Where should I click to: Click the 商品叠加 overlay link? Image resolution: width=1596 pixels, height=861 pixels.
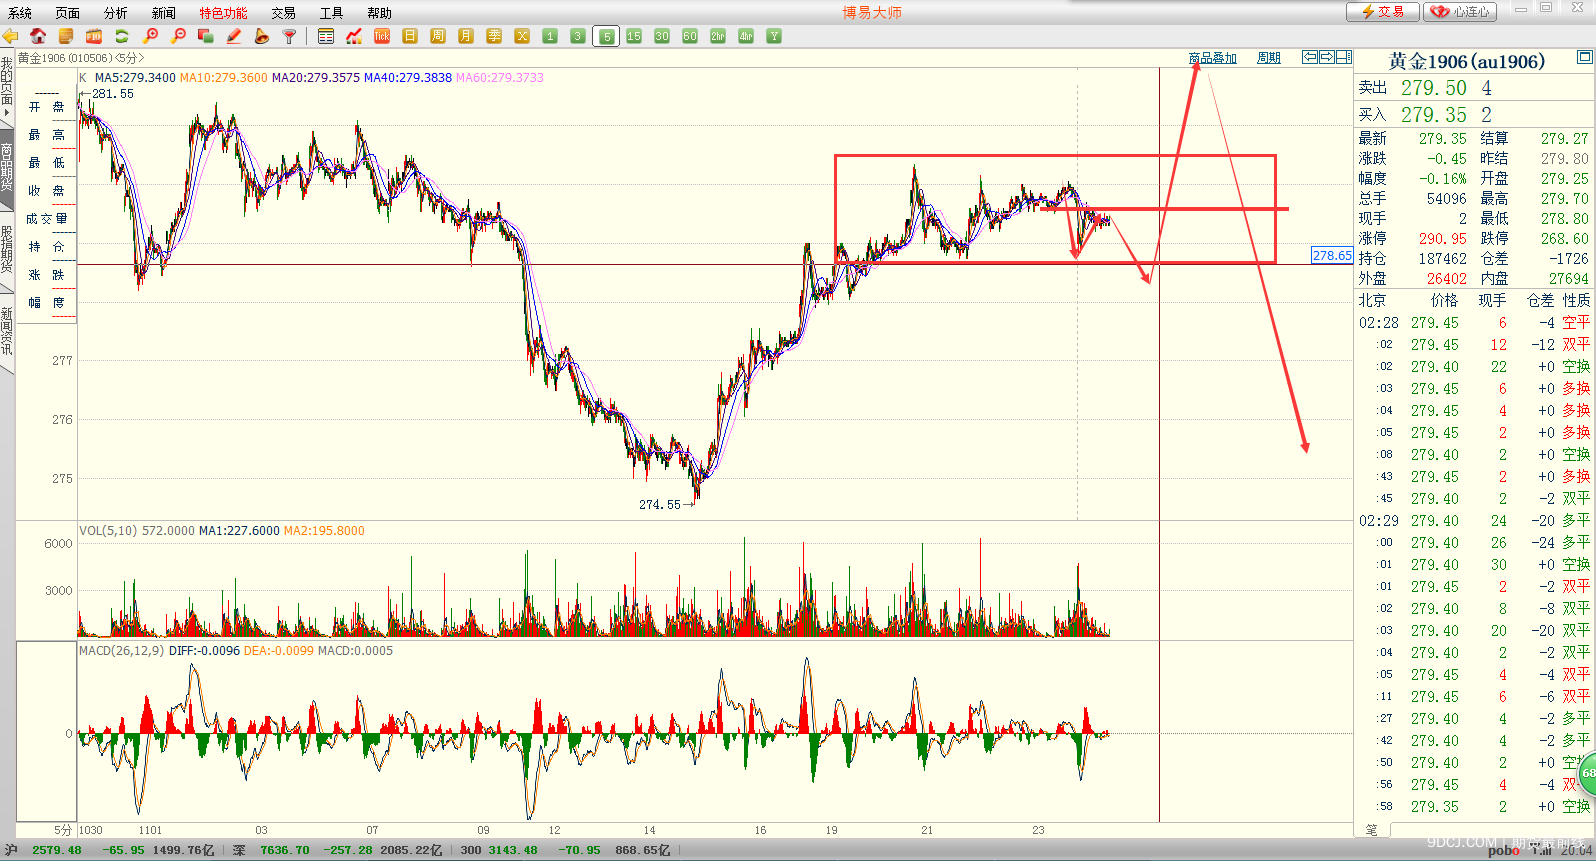(x=1213, y=58)
